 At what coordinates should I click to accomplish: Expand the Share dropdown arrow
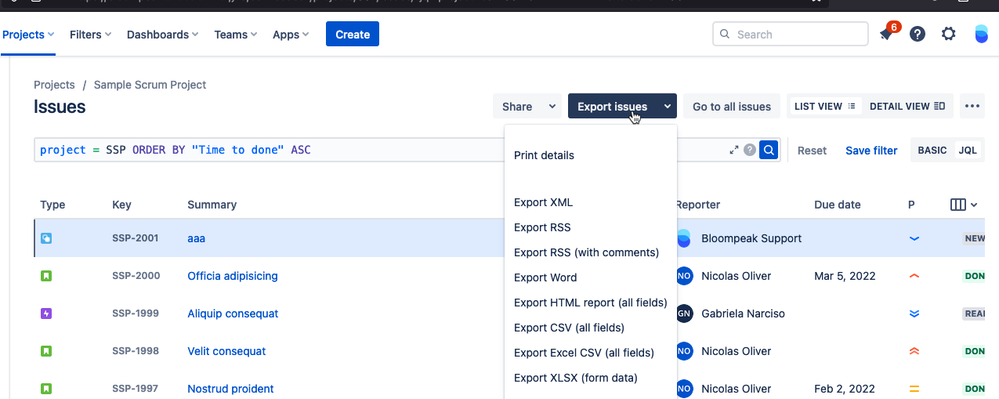[x=552, y=106]
